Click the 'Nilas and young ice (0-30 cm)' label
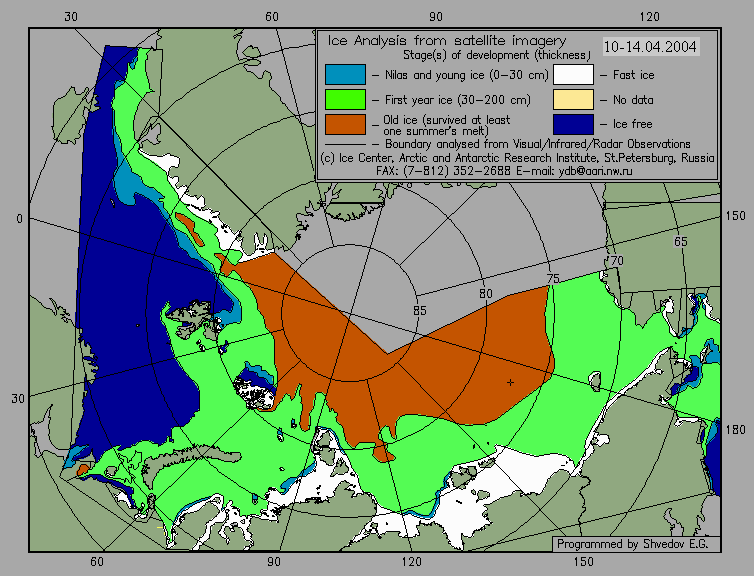Screen dimensions: 754x576 pos(466,75)
